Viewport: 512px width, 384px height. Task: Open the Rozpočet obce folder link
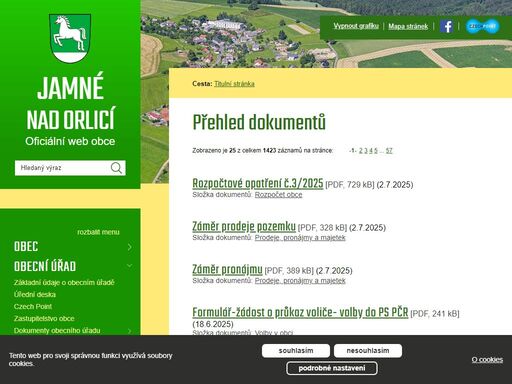pos(278,195)
